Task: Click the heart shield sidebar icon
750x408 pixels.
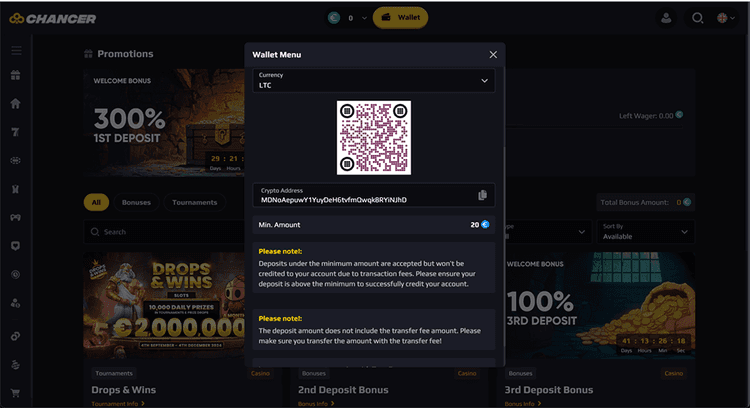Action: (x=16, y=246)
